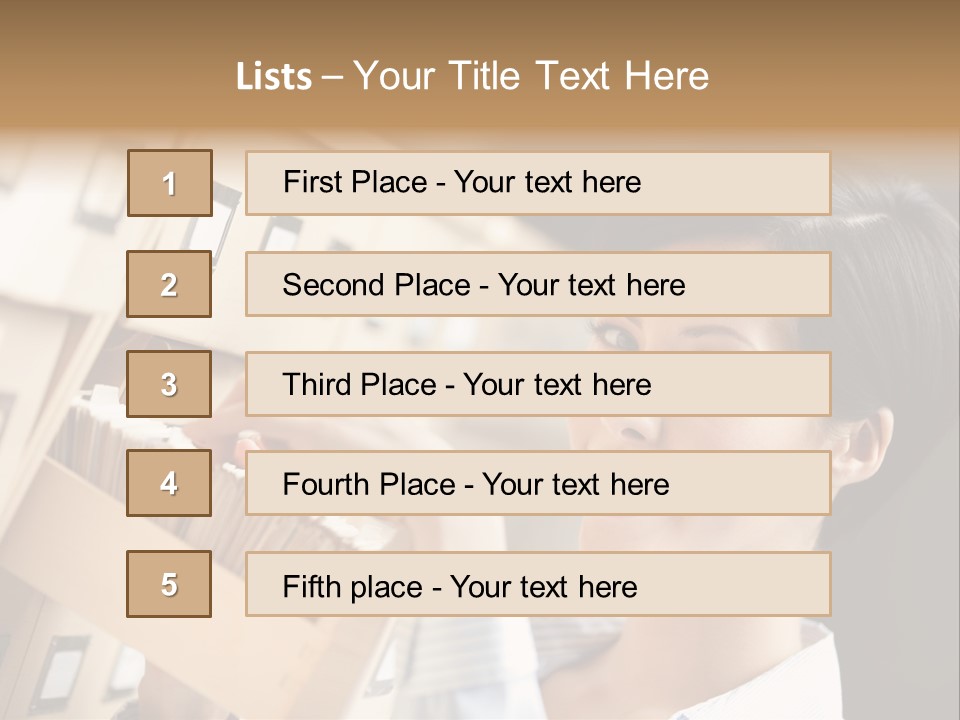Click the woman's eye in background photo
Screen dimensions: 960x720
pyautogui.click(x=622, y=336)
